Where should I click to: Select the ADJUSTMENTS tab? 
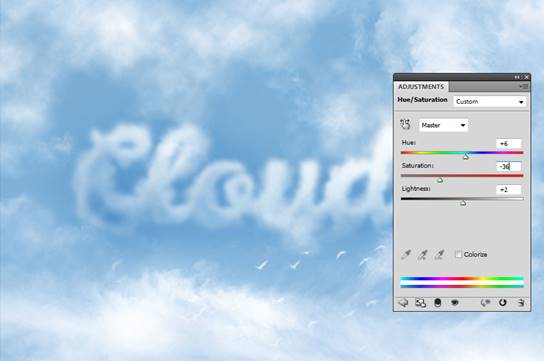(x=421, y=86)
